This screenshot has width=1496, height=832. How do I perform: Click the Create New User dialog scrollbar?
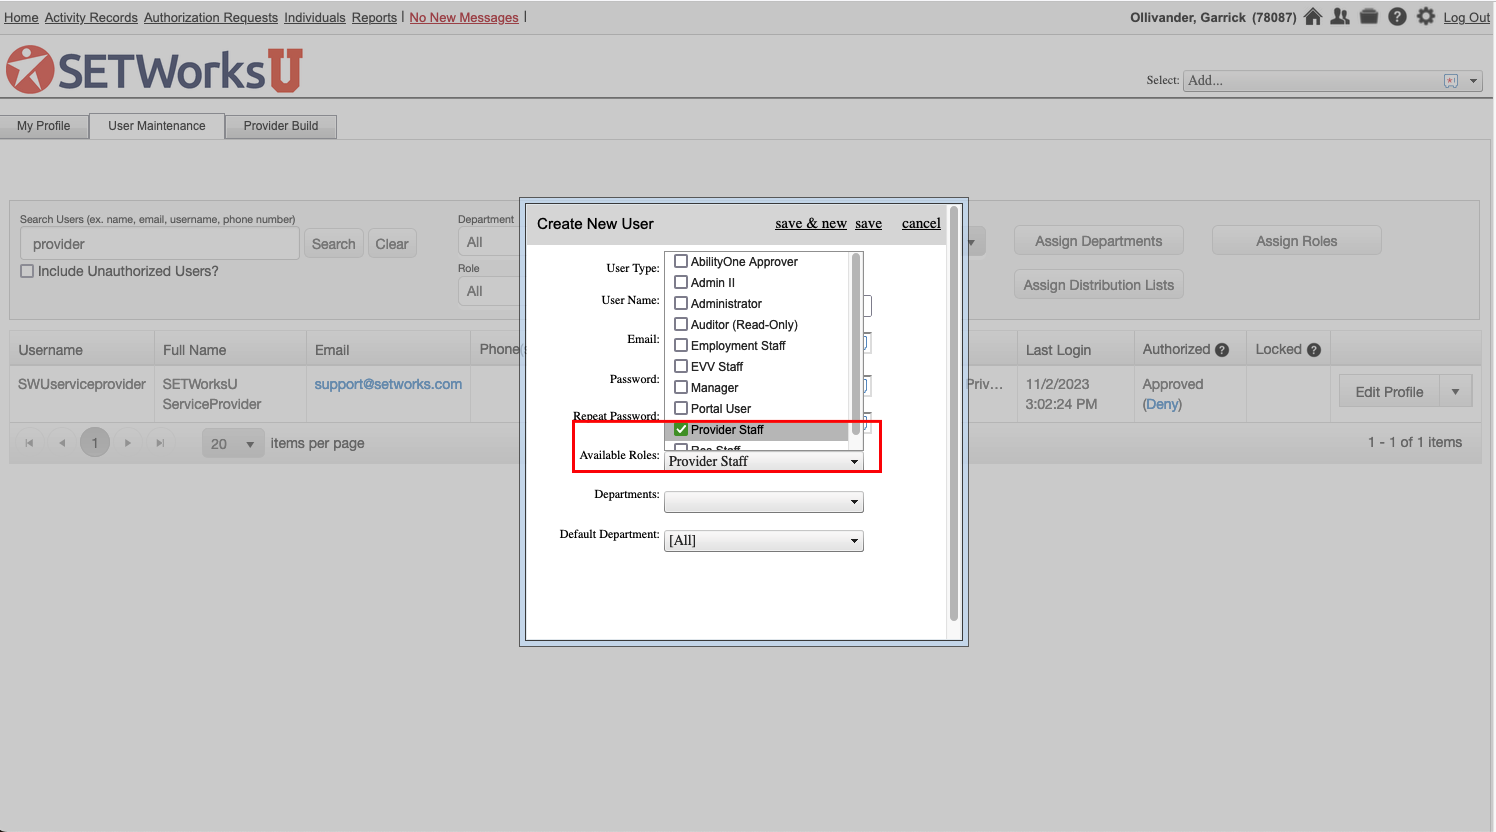point(954,413)
